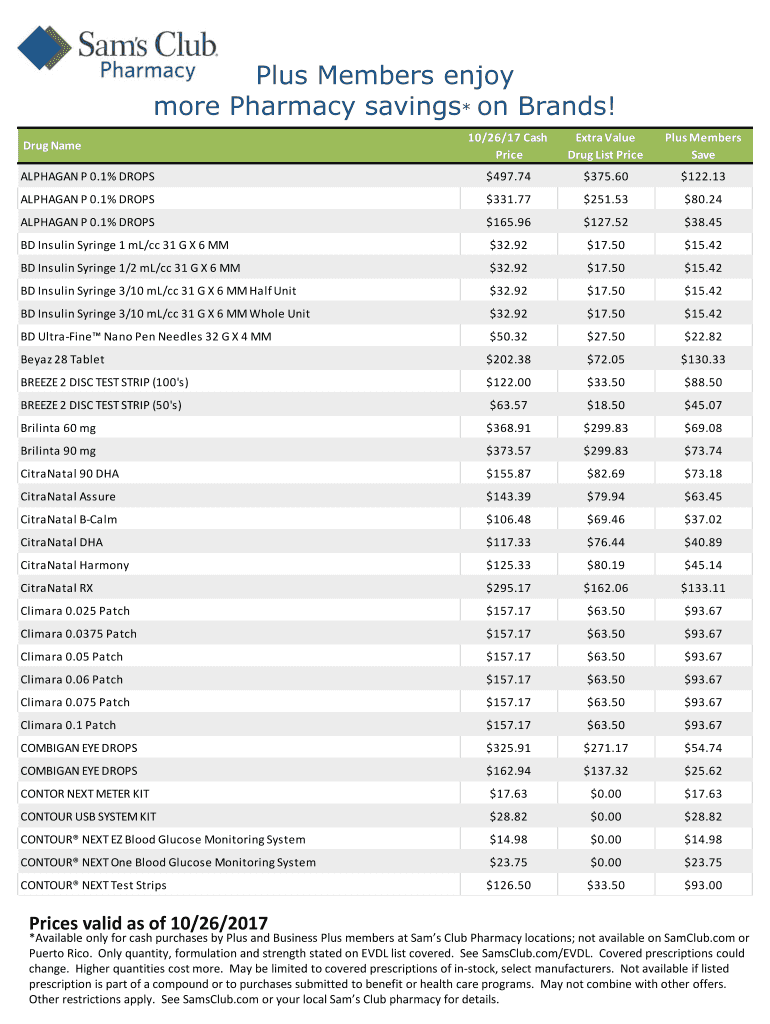The width and height of the screenshot is (770, 1024).
Task: Select the BREEZE 2 DISC TEST STRIP (100's) entry
Action: click(105, 382)
